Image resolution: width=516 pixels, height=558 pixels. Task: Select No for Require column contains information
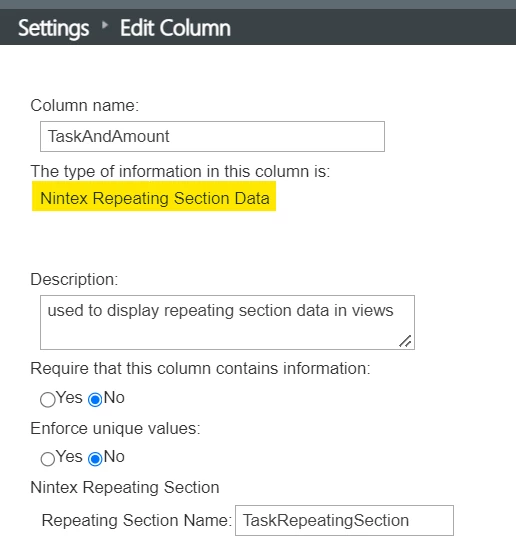point(95,399)
